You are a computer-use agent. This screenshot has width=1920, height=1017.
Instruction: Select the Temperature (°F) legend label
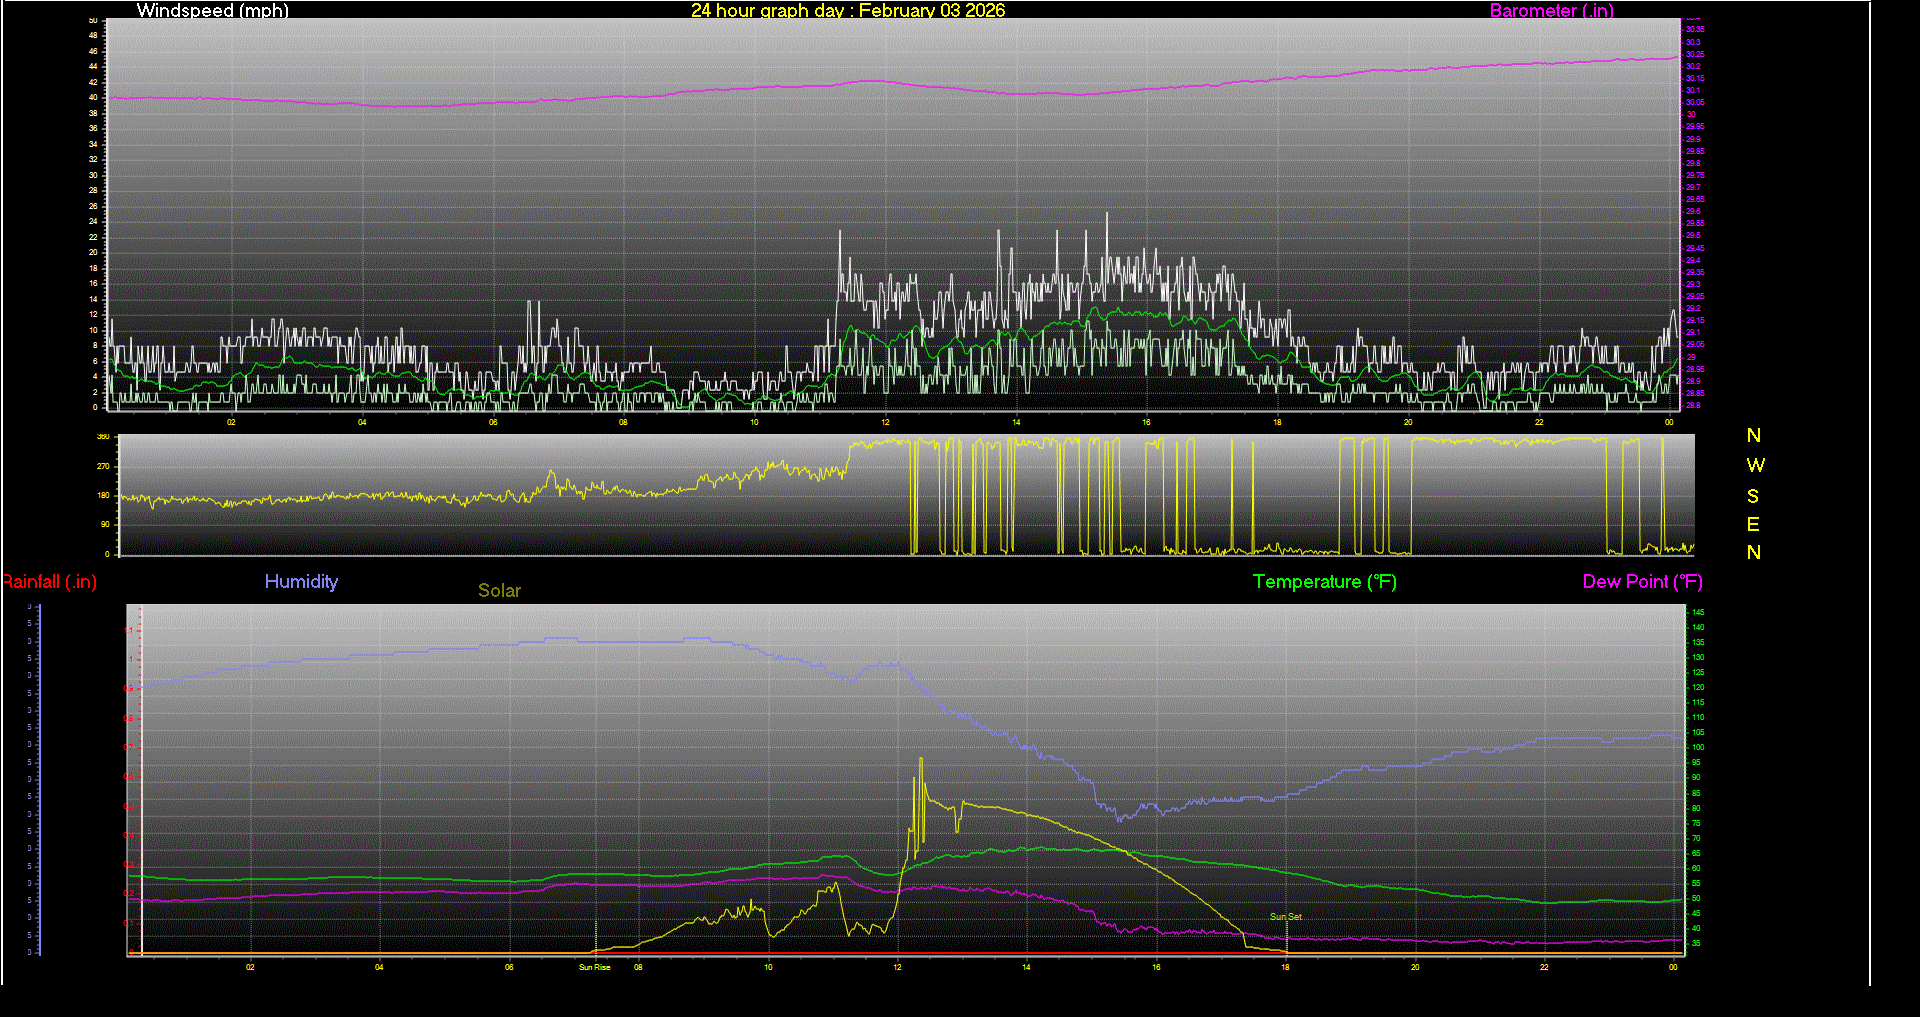1324,581
